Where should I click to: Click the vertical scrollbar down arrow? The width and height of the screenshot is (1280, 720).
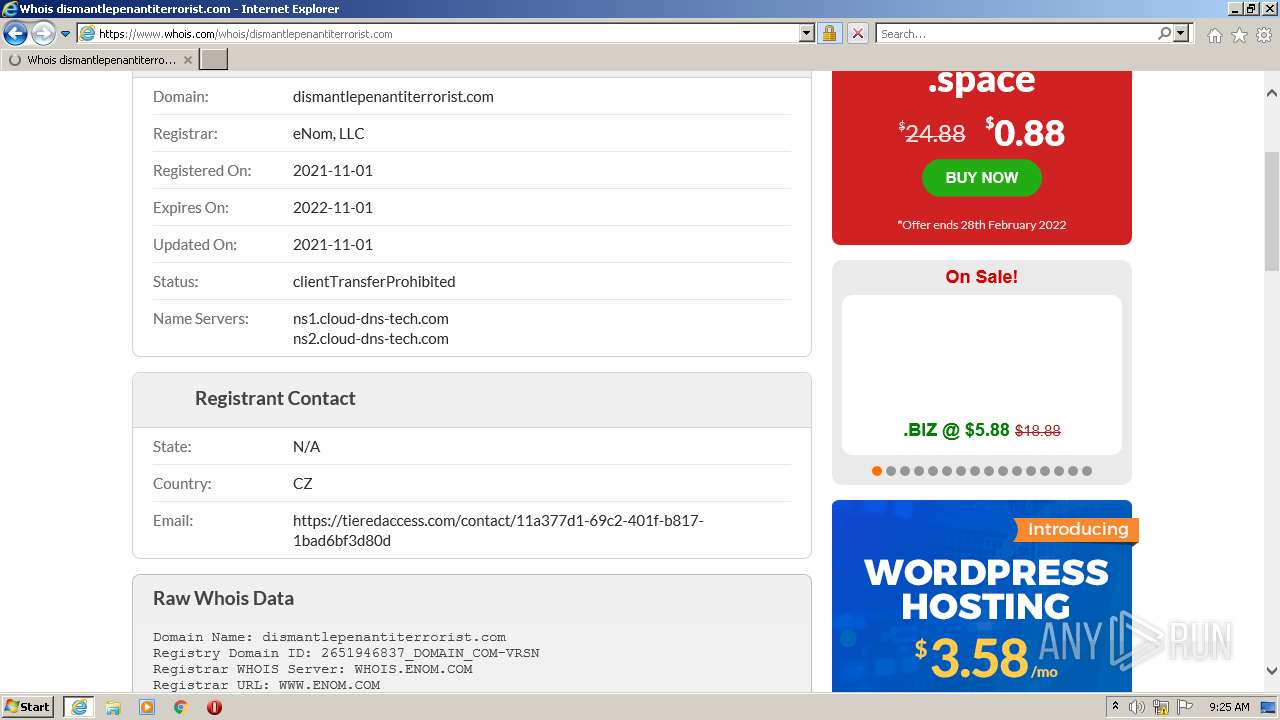[1272, 671]
